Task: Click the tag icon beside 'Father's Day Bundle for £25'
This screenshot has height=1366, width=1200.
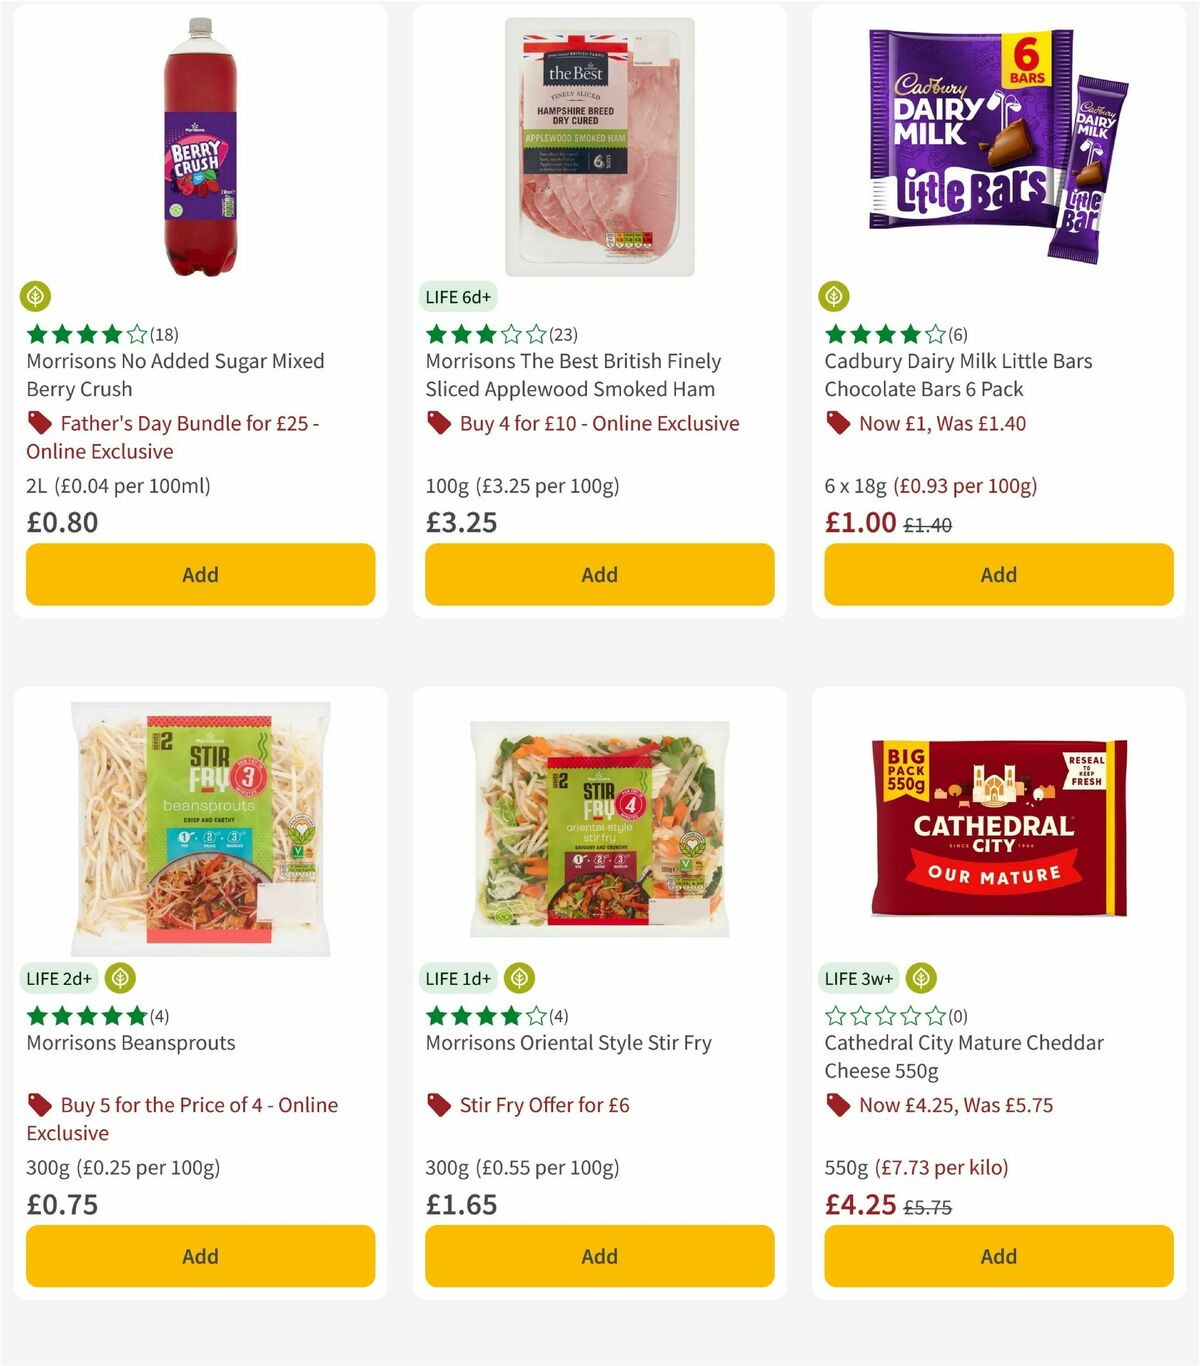Action: 40,423
